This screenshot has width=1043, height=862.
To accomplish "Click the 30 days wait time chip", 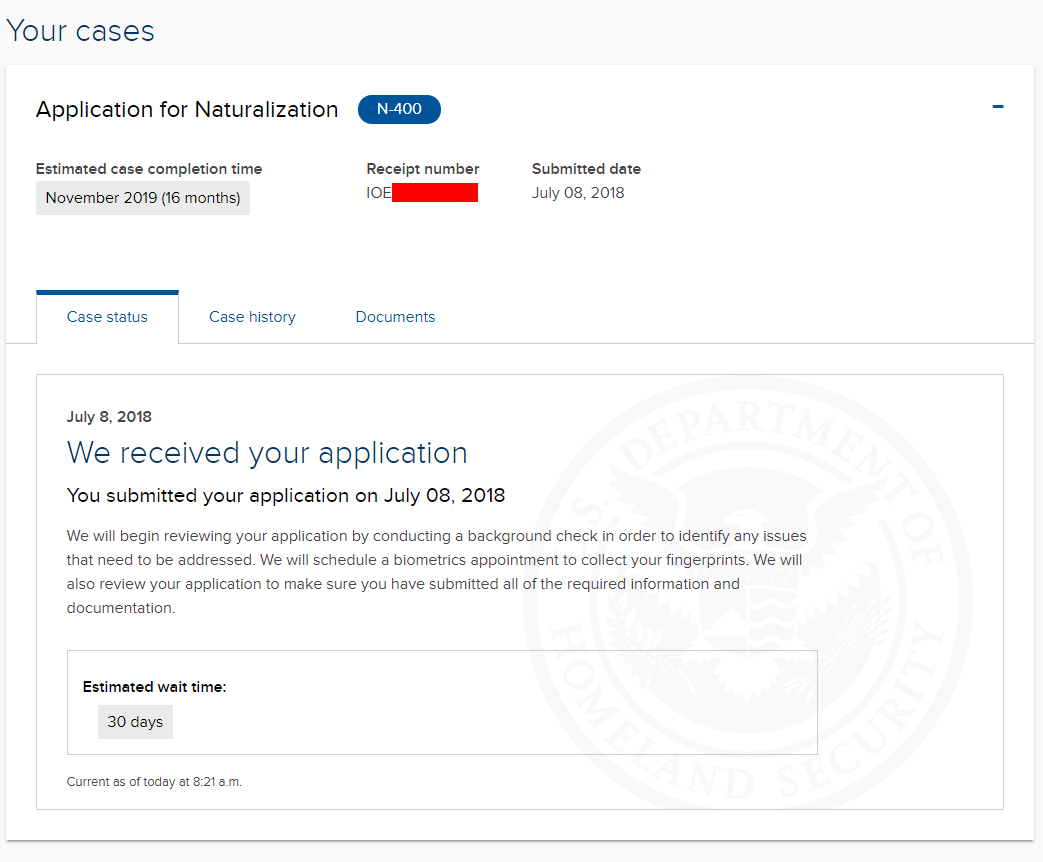I will point(135,722).
